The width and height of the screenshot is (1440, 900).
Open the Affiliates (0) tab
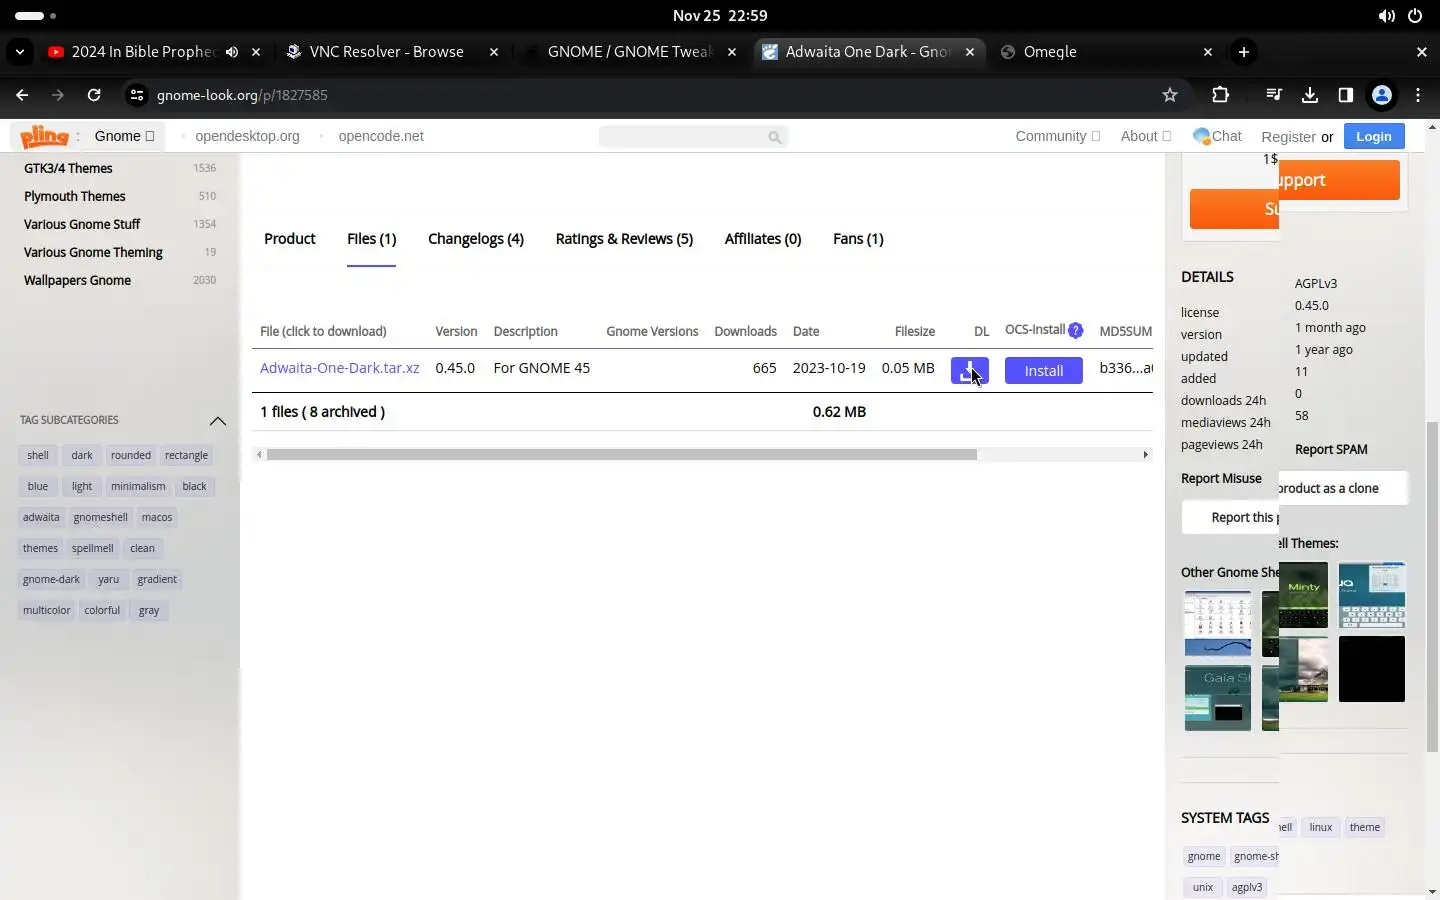pos(763,239)
